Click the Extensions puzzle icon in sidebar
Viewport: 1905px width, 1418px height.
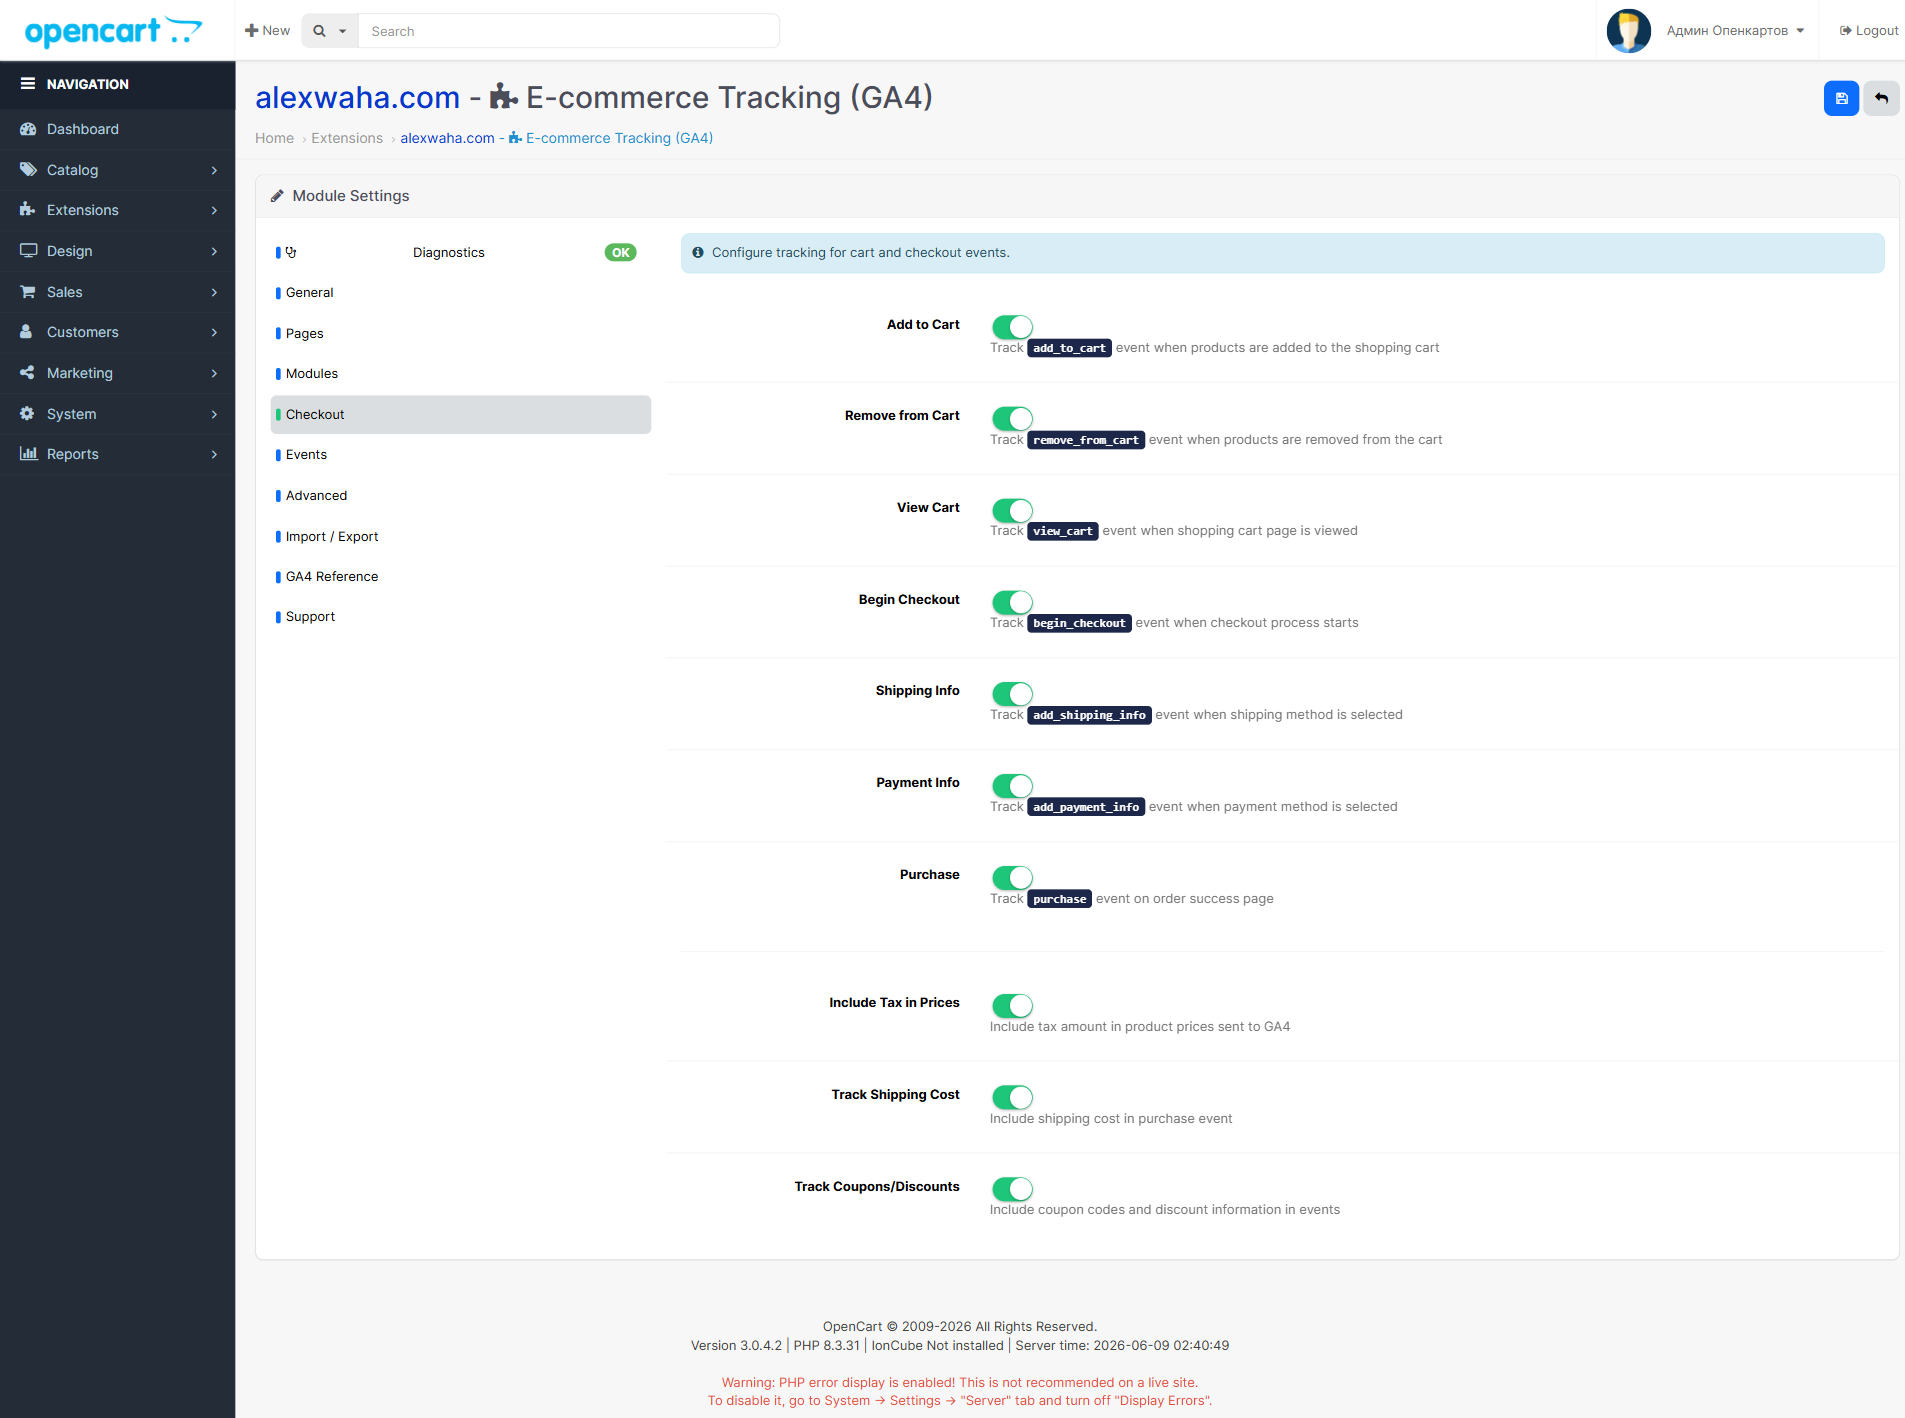pos(28,210)
